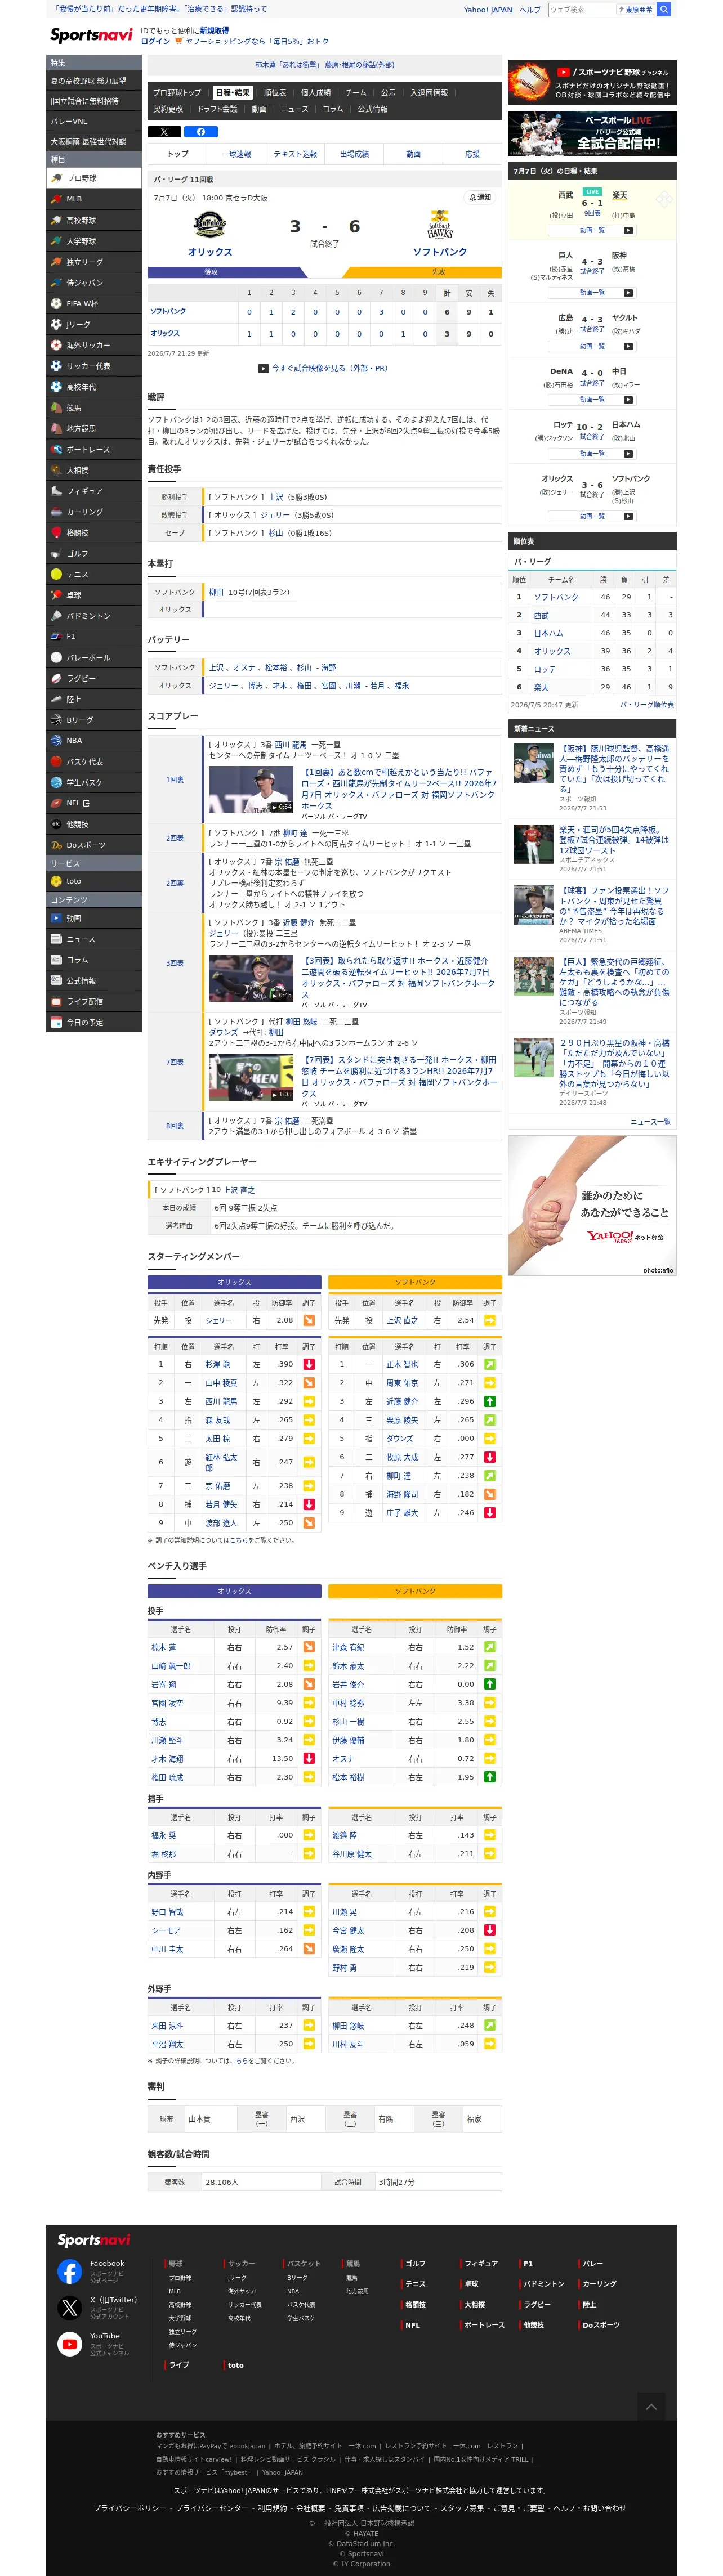Select テニス in the sidebar
The width and height of the screenshot is (723, 2576).
[94, 574]
